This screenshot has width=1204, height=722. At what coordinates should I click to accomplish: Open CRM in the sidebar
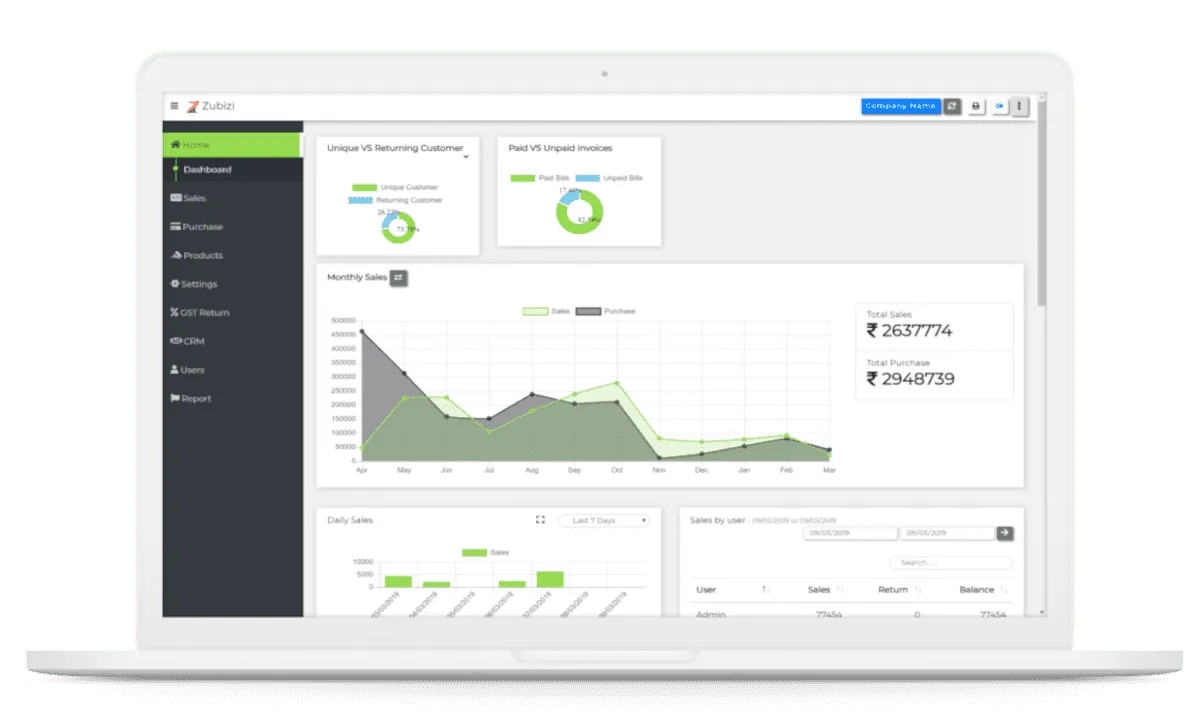point(187,341)
